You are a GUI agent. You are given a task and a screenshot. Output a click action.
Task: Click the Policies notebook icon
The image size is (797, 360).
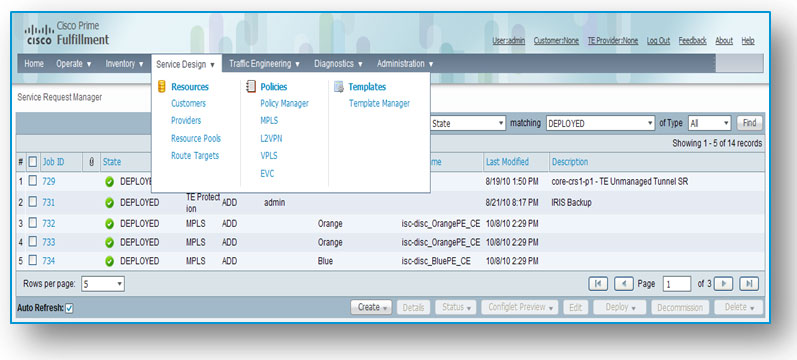click(x=251, y=87)
